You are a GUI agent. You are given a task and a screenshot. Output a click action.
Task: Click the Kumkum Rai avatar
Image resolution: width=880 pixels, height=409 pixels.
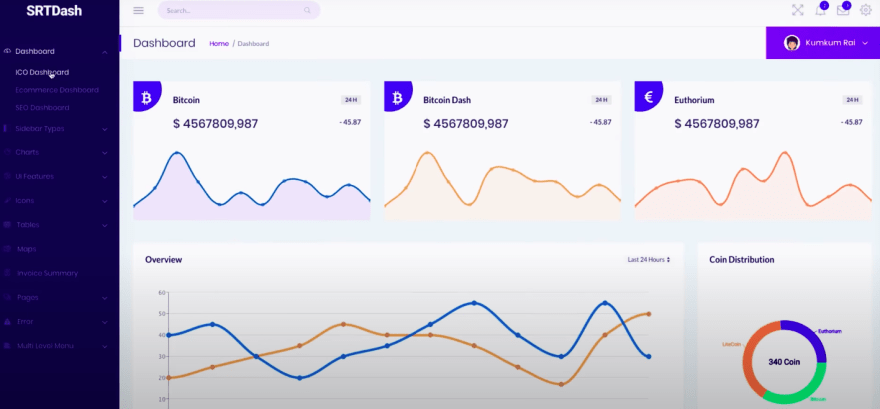792,43
